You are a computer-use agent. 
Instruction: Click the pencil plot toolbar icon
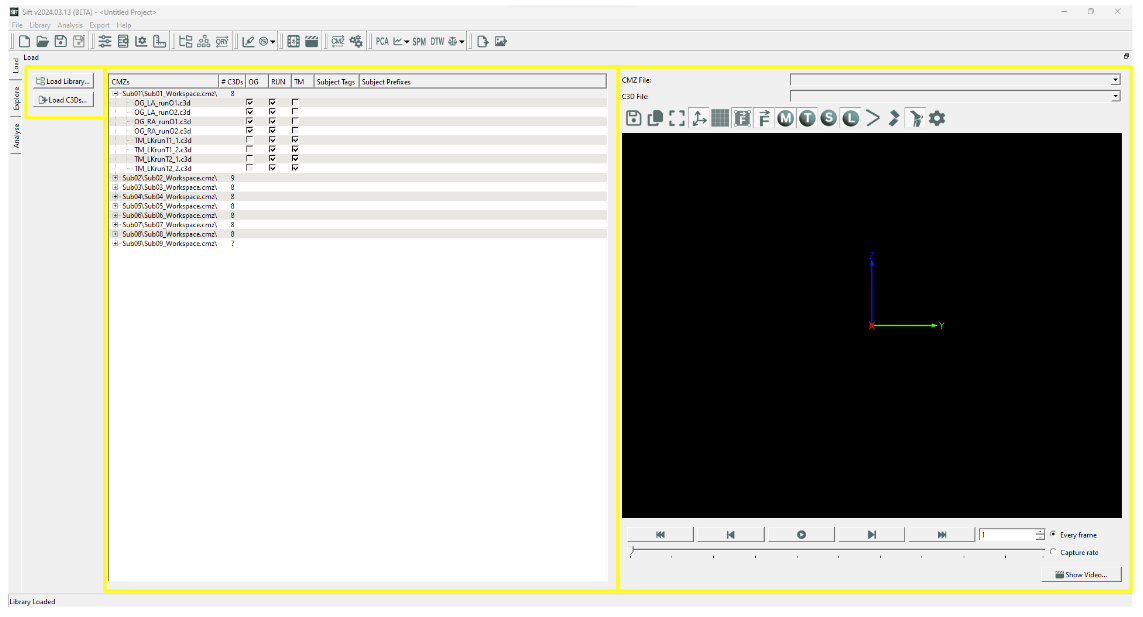249,42
